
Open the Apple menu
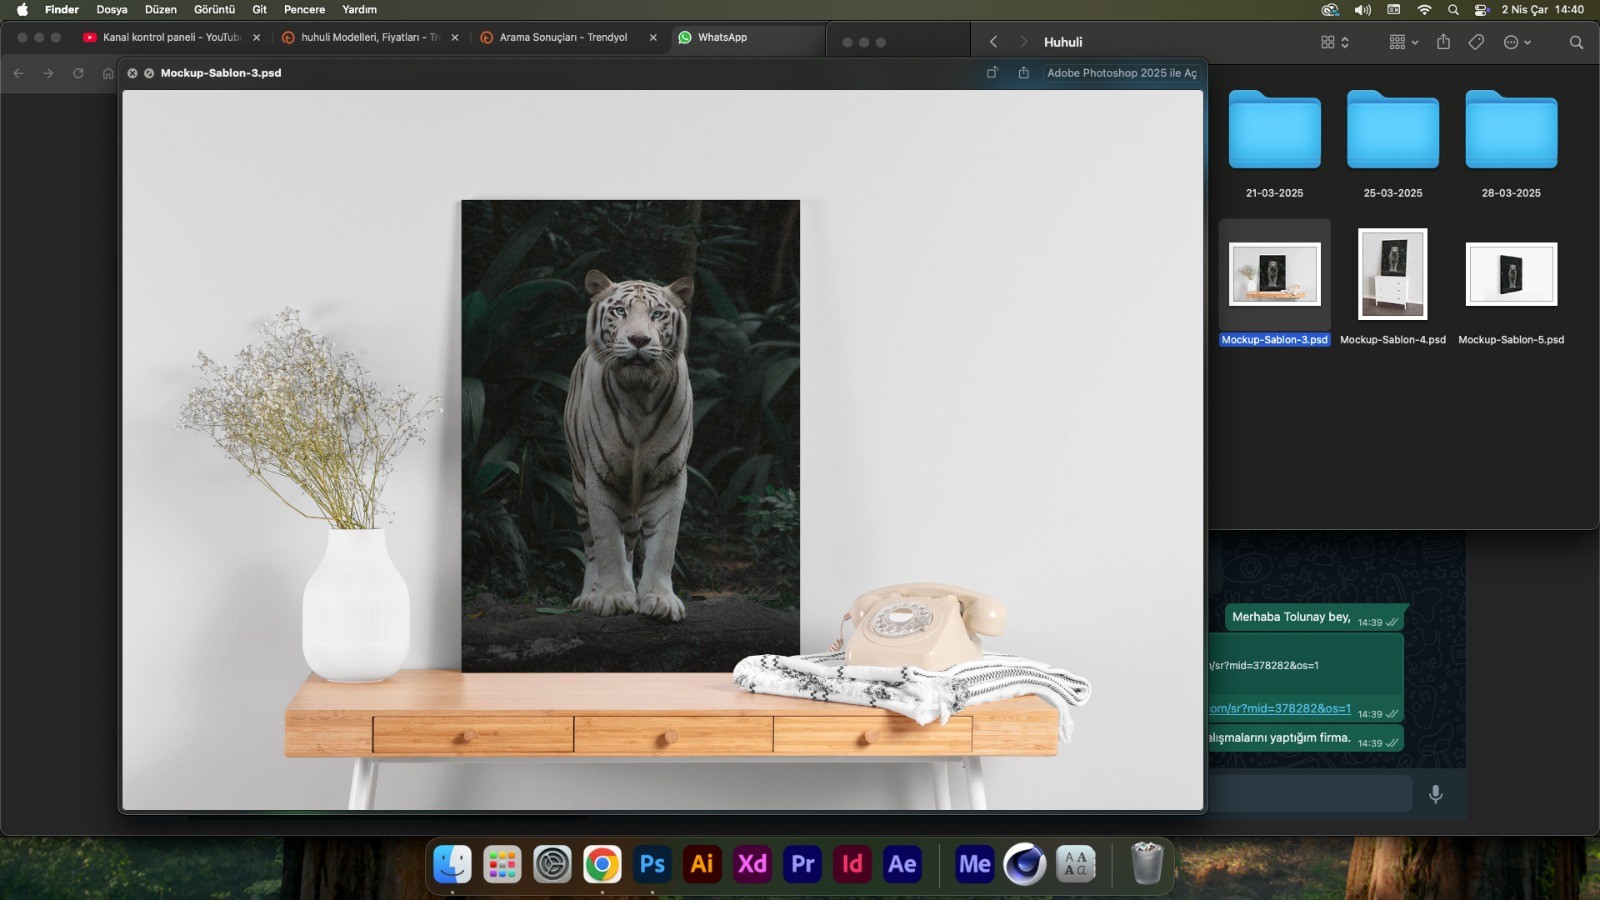[x=22, y=9]
